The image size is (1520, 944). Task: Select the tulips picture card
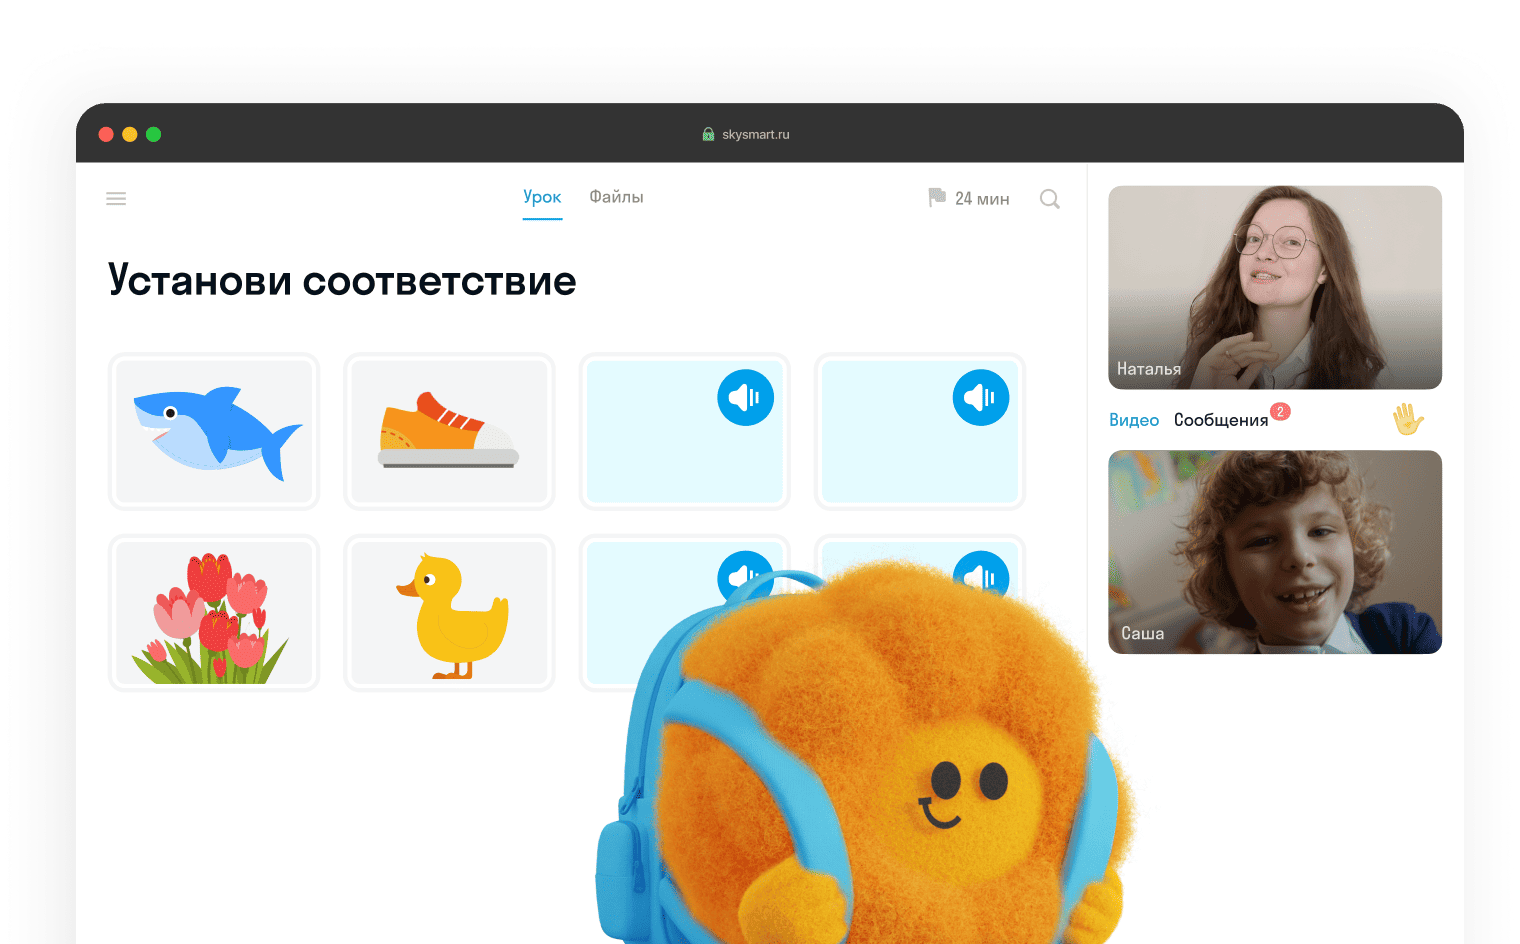[x=214, y=612]
